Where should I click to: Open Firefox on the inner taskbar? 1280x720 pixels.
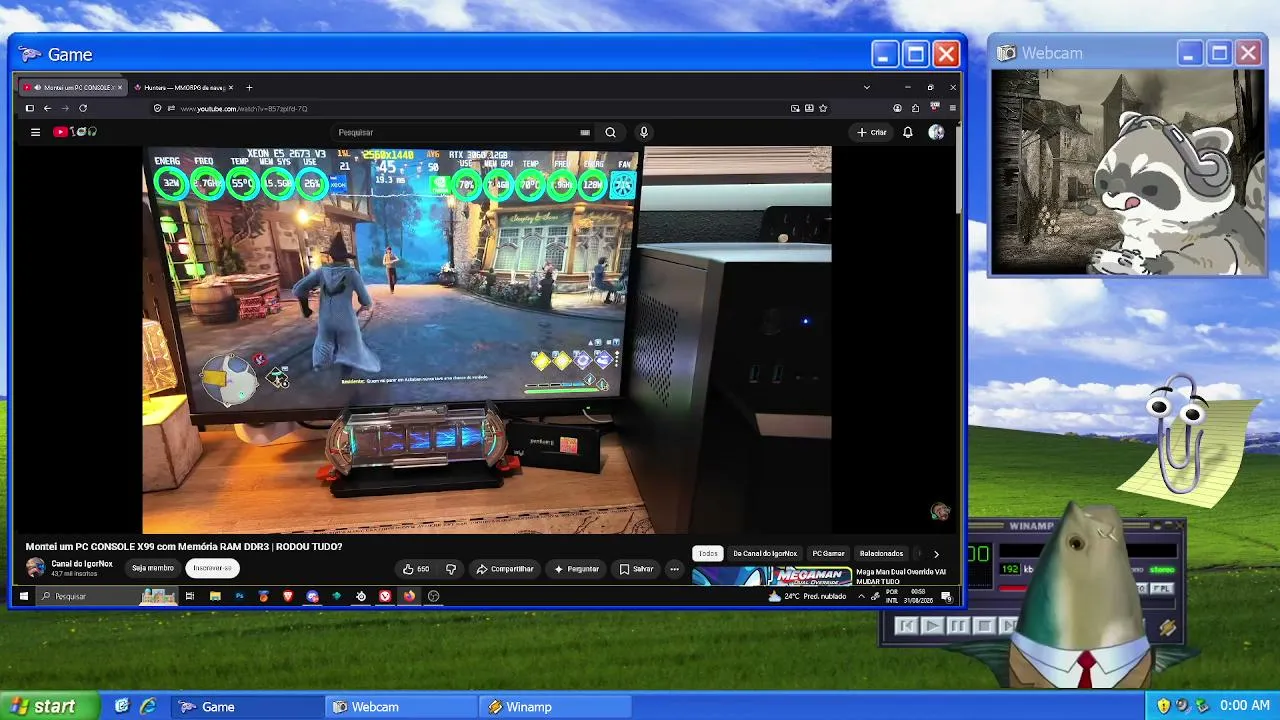coord(409,596)
